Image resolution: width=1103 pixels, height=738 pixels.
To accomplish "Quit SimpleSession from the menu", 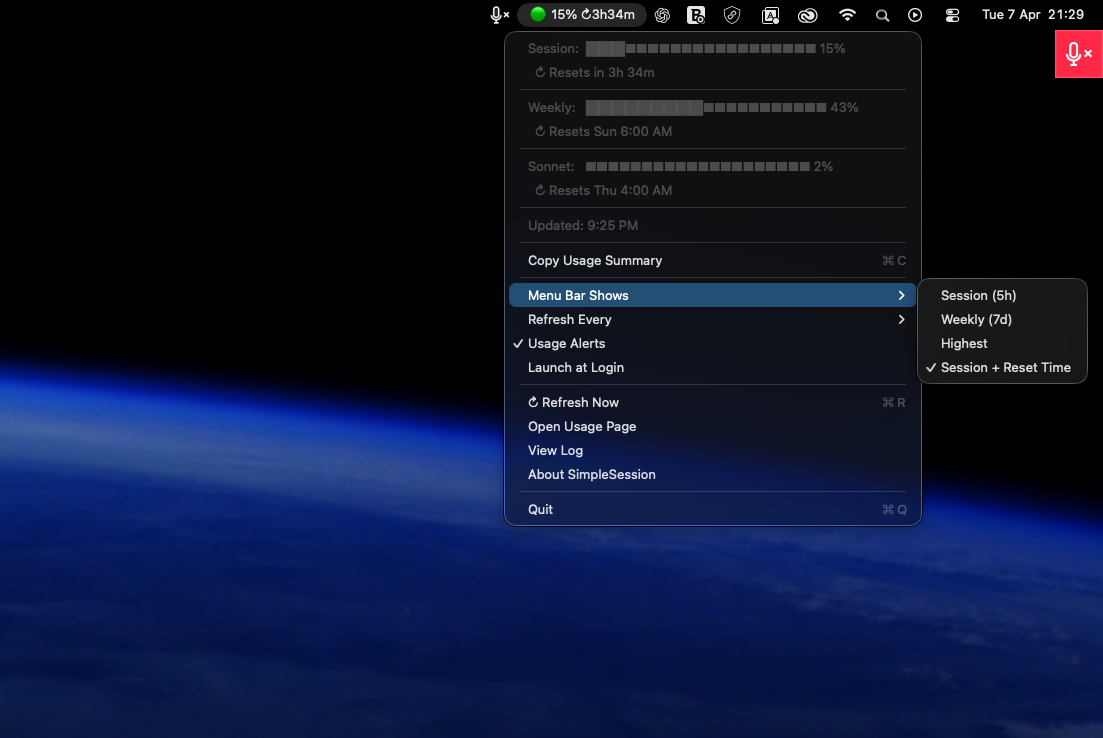I will pyautogui.click(x=713, y=509).
